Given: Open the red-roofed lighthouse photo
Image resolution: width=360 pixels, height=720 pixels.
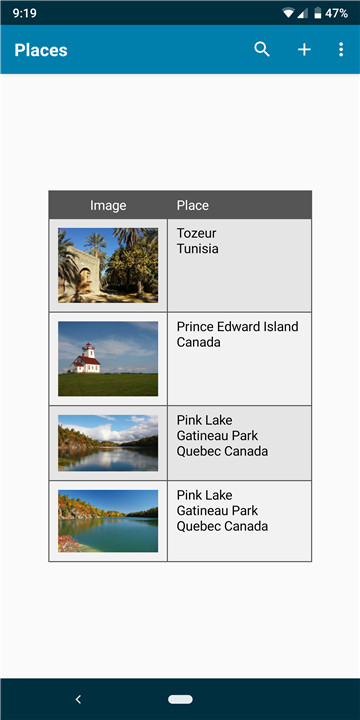Looking at the screenshot, I should pos(108,359).
